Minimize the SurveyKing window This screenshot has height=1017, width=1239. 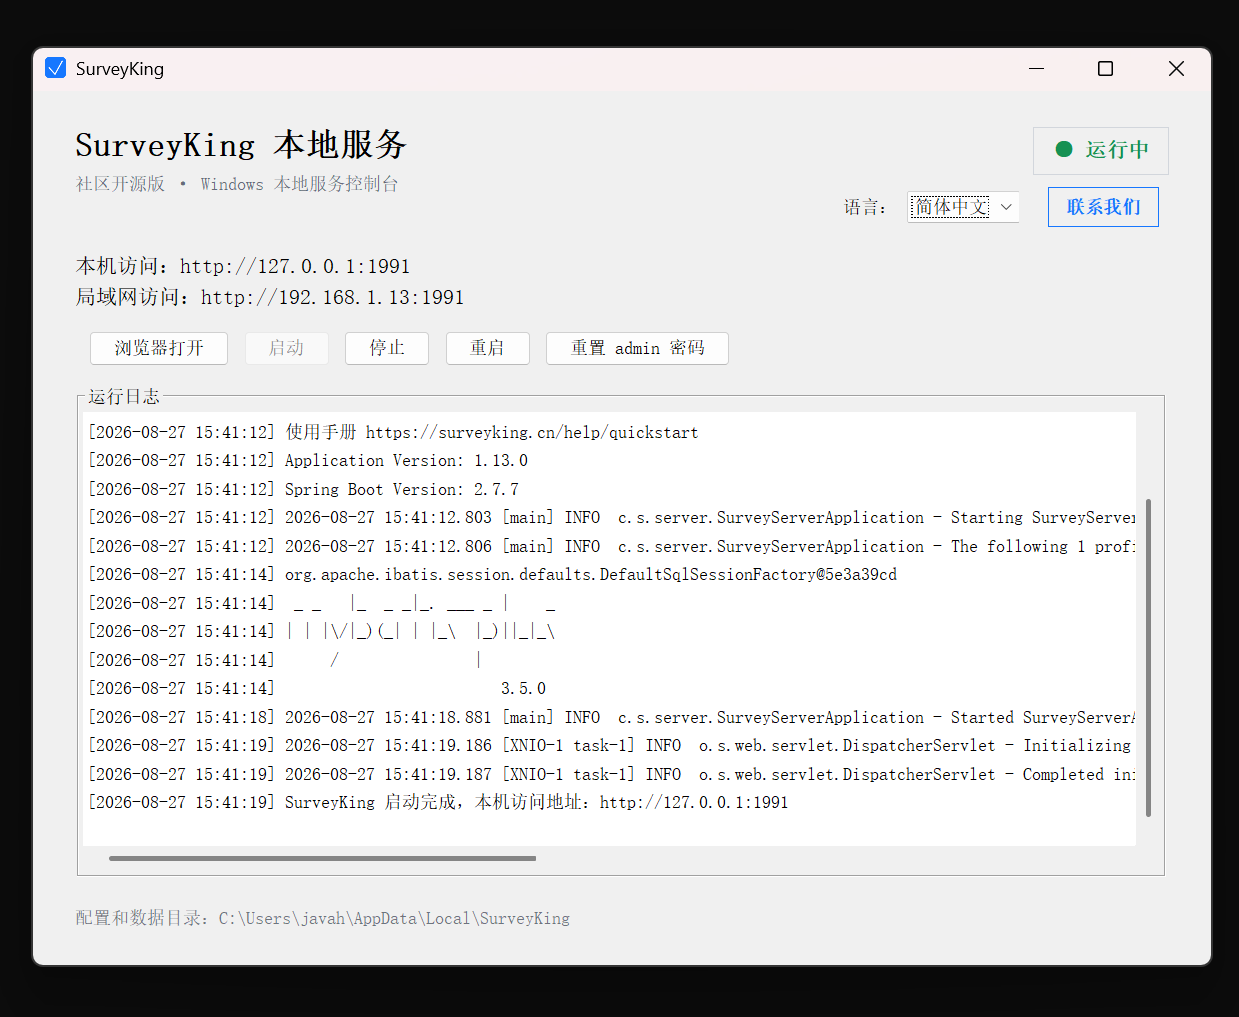coord(1036,68)
